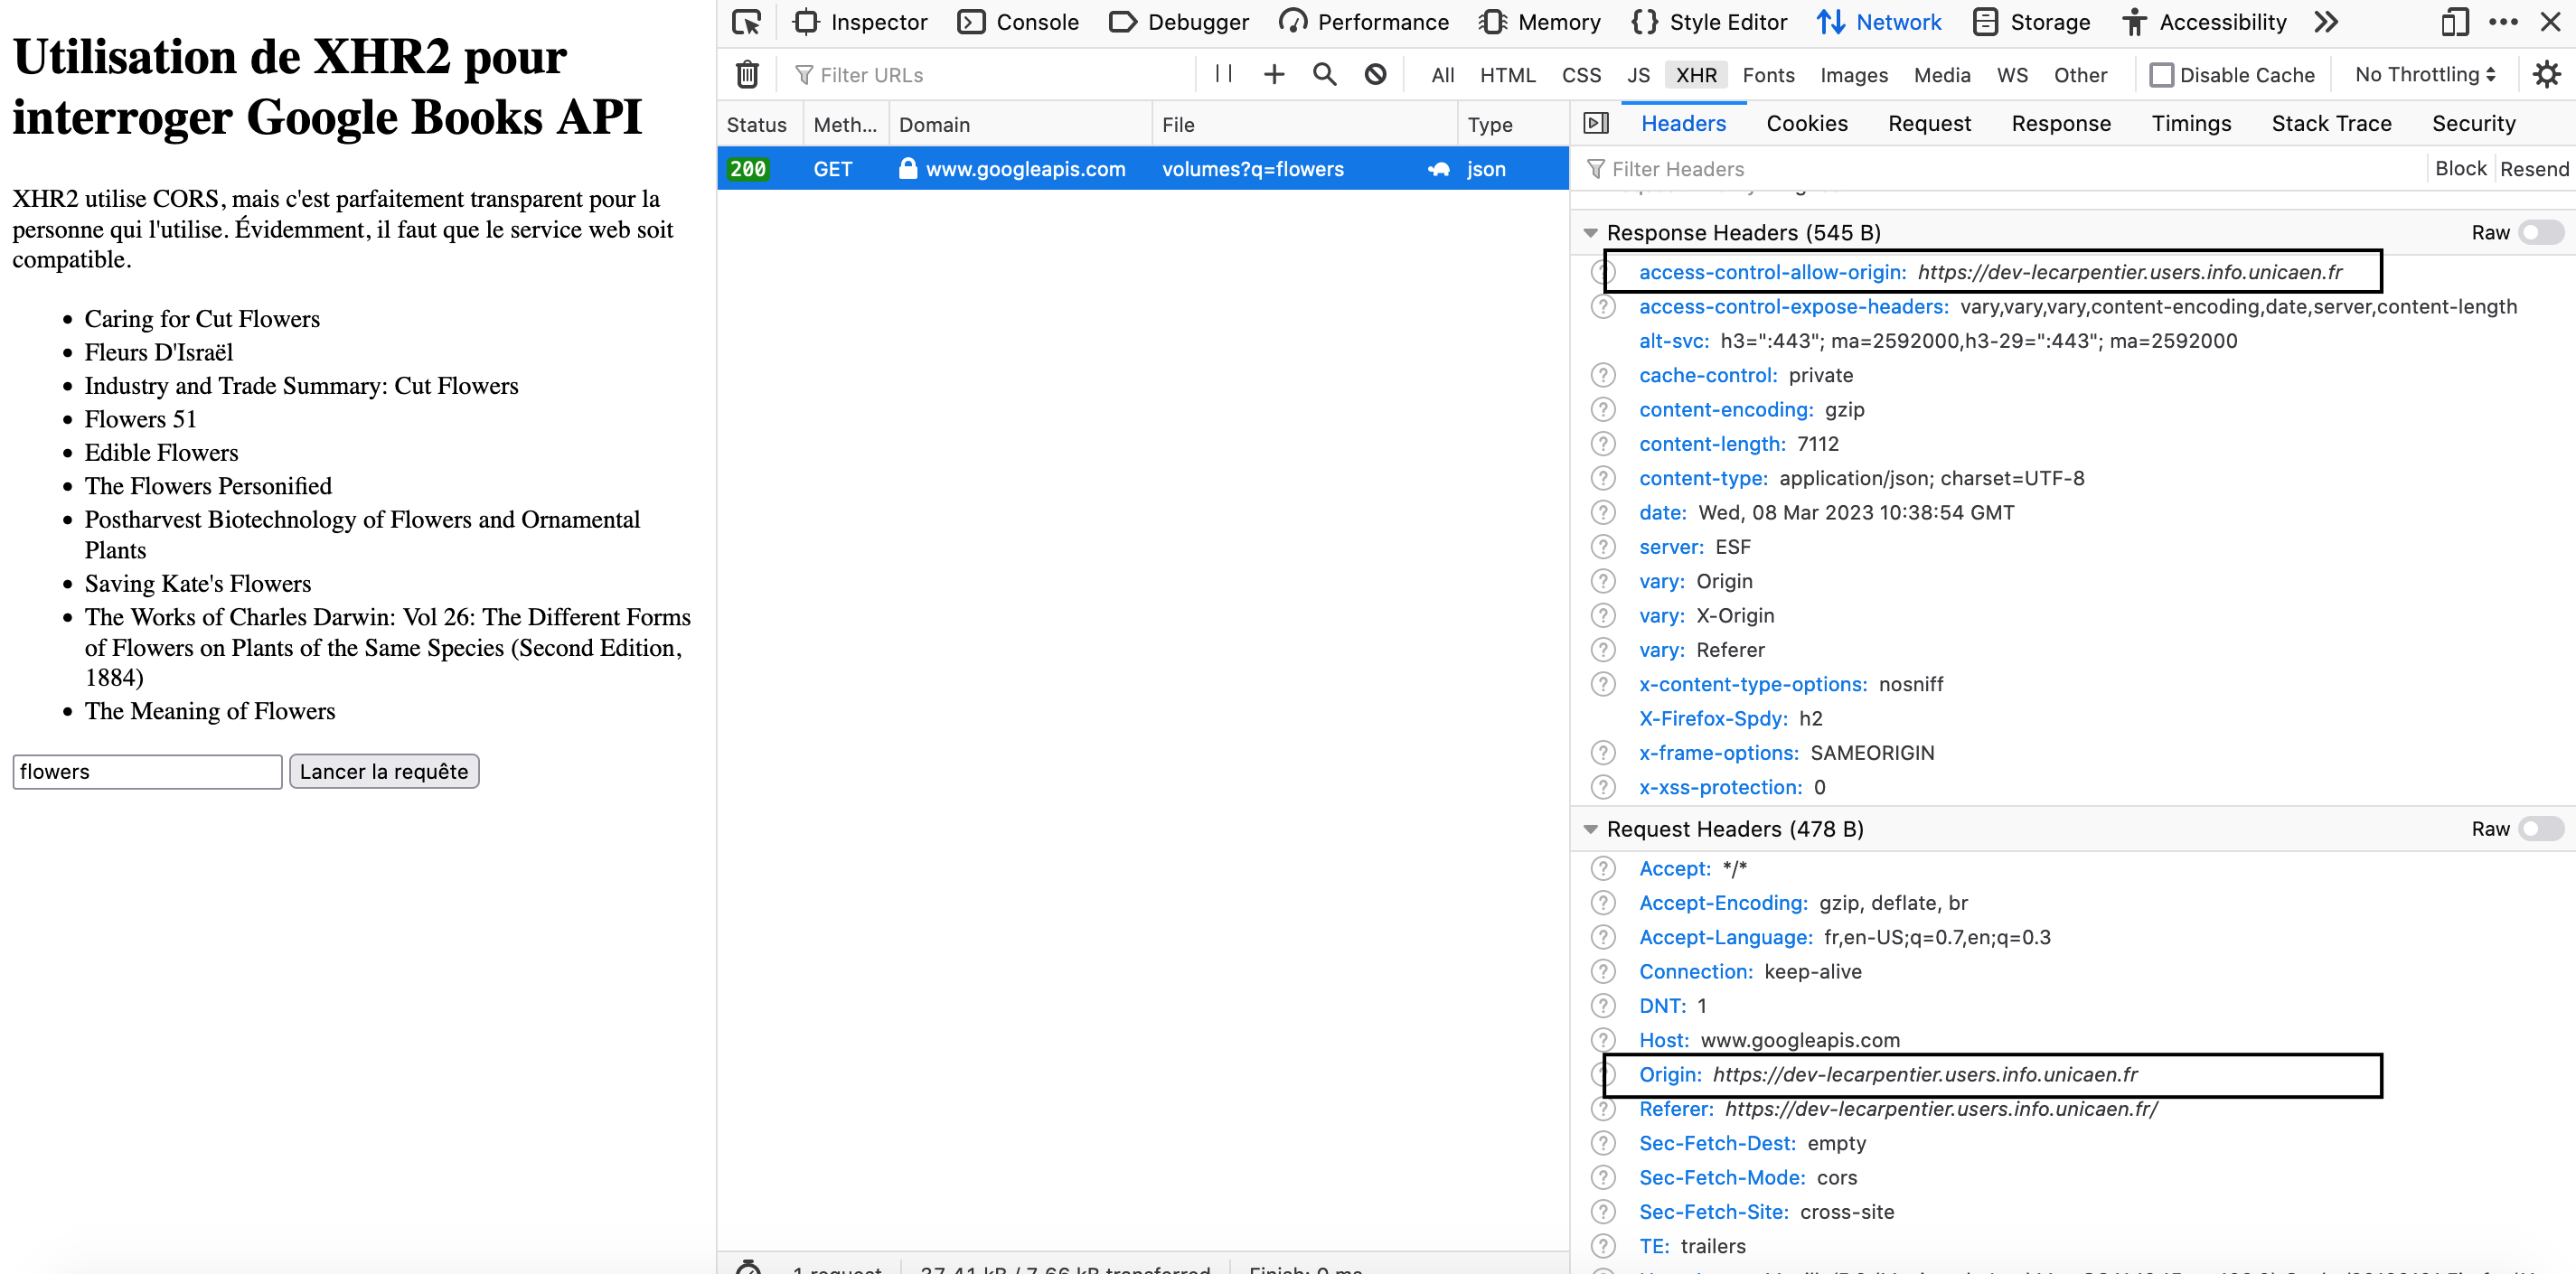This screenshot has width=2576, height=1274.
Task: Click the Block button
Action: click(2460, 168)
